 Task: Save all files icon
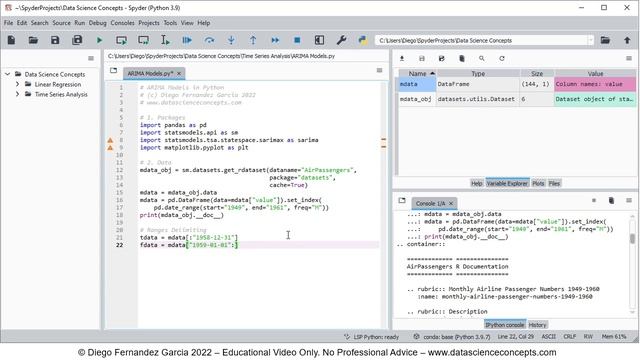click(77, 40)
